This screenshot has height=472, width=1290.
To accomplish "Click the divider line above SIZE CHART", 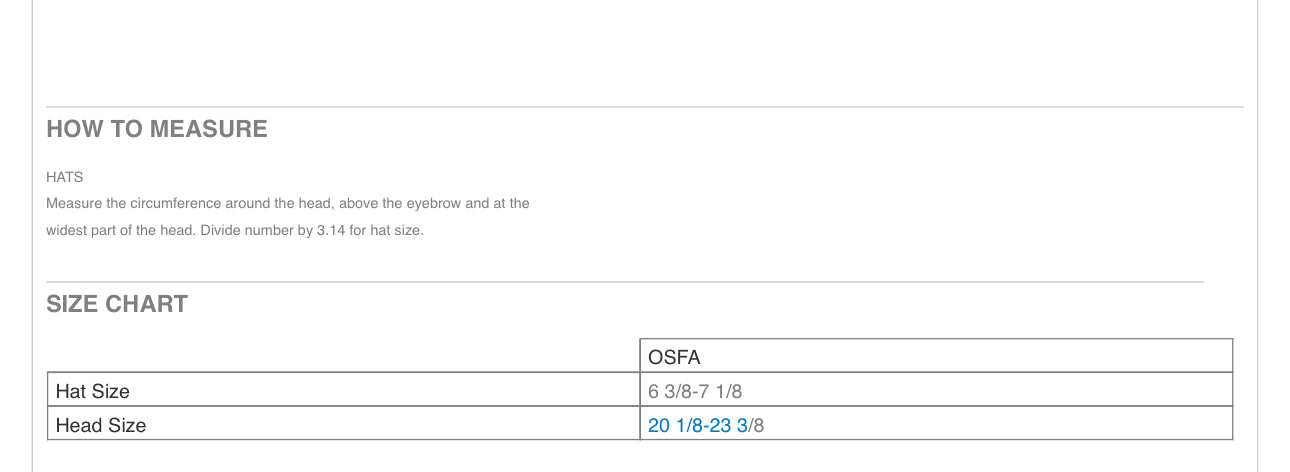I will pos(625,282).
